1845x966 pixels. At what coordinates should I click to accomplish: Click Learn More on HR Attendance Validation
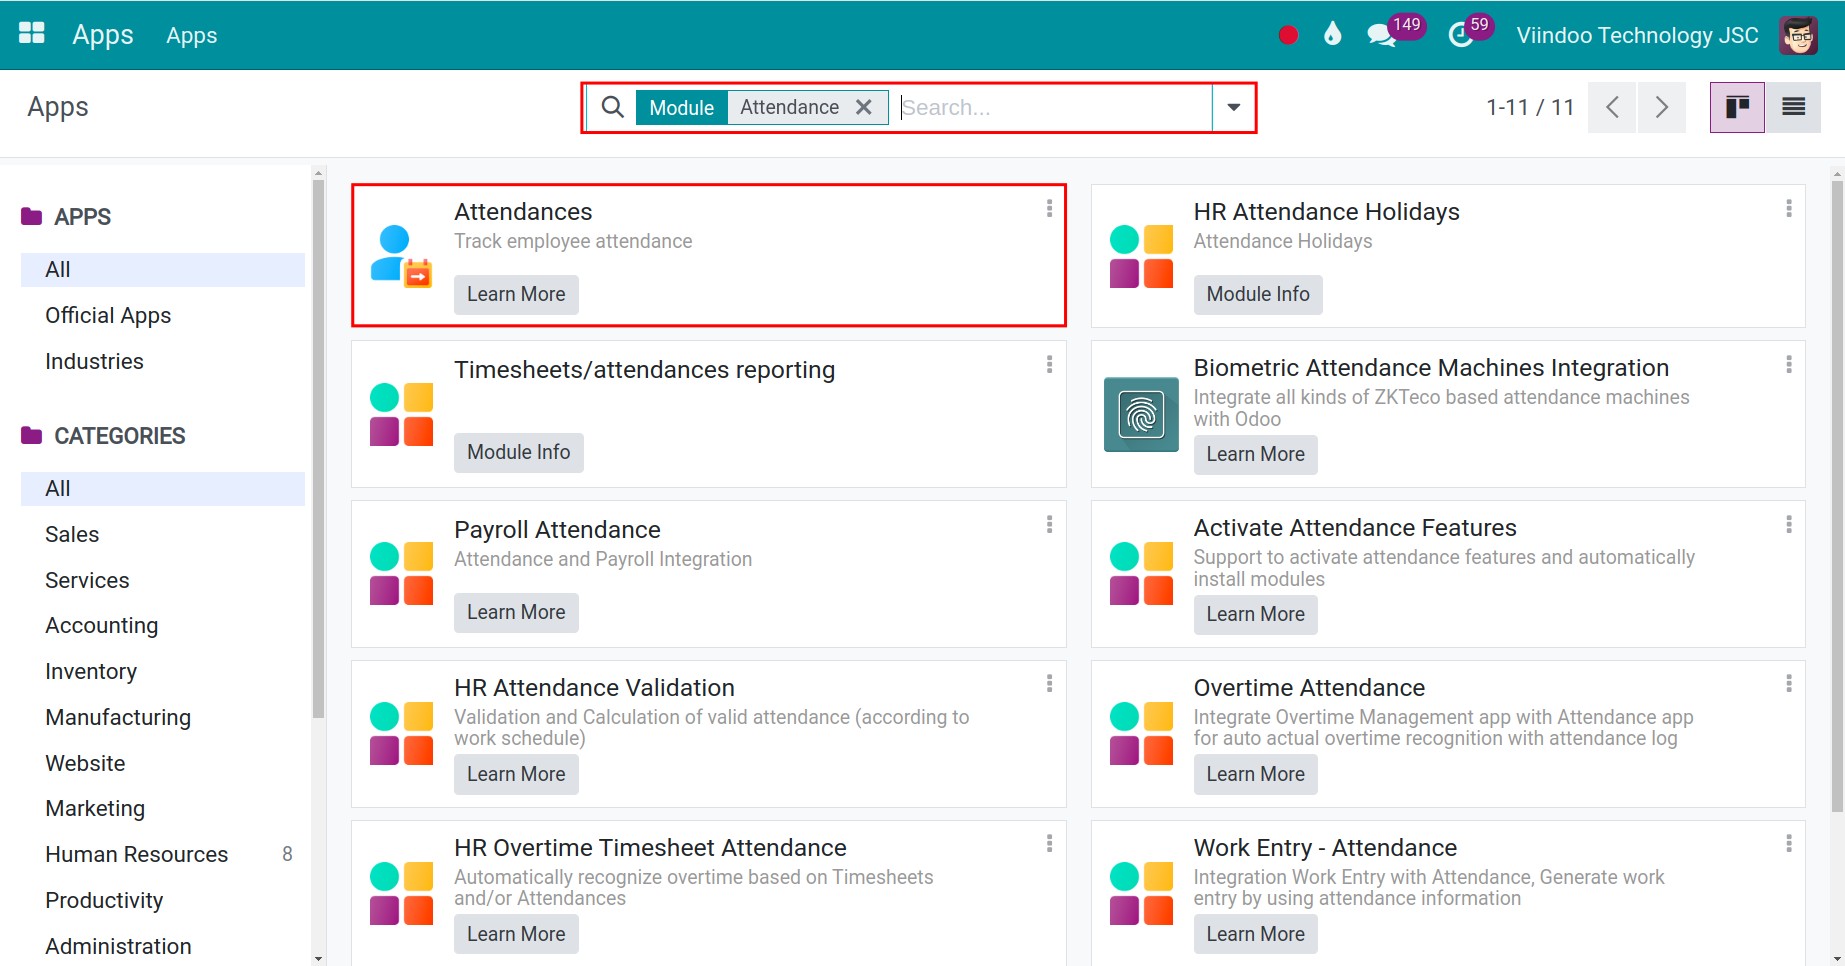tap(516, 774)
